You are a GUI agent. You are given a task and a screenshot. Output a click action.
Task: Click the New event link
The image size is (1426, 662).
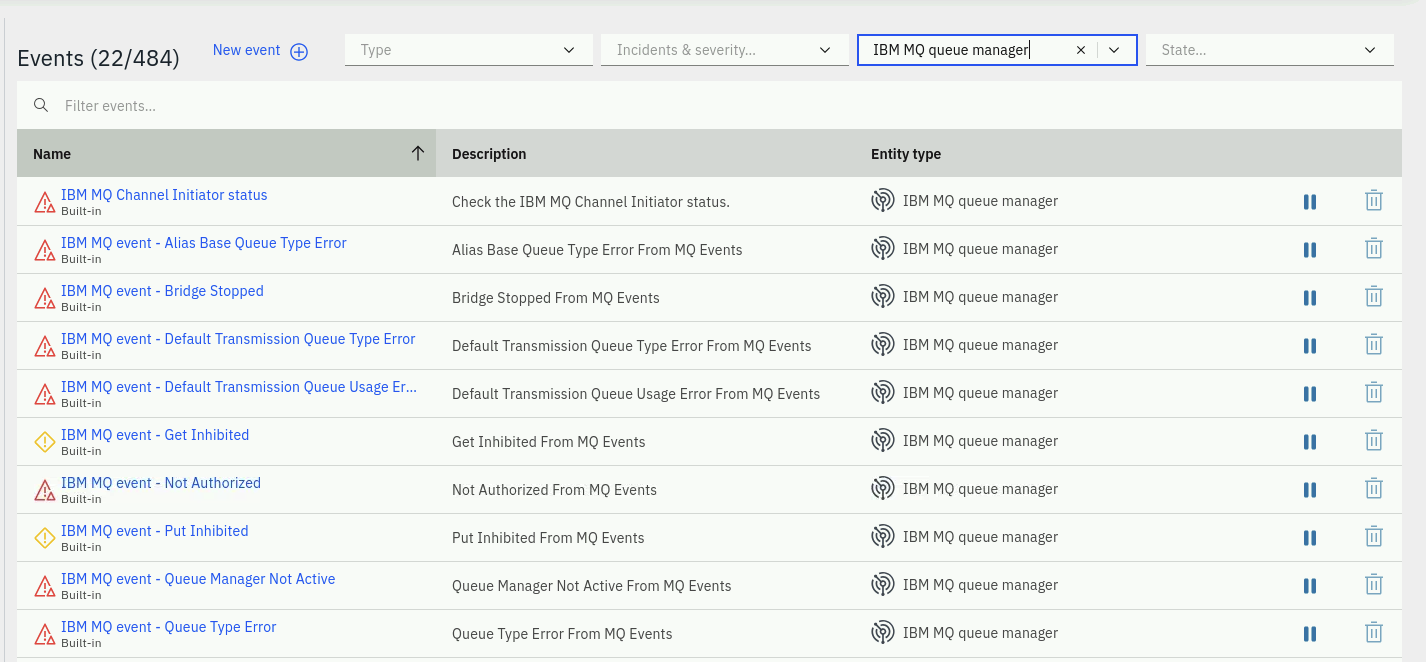click(246, 50)
